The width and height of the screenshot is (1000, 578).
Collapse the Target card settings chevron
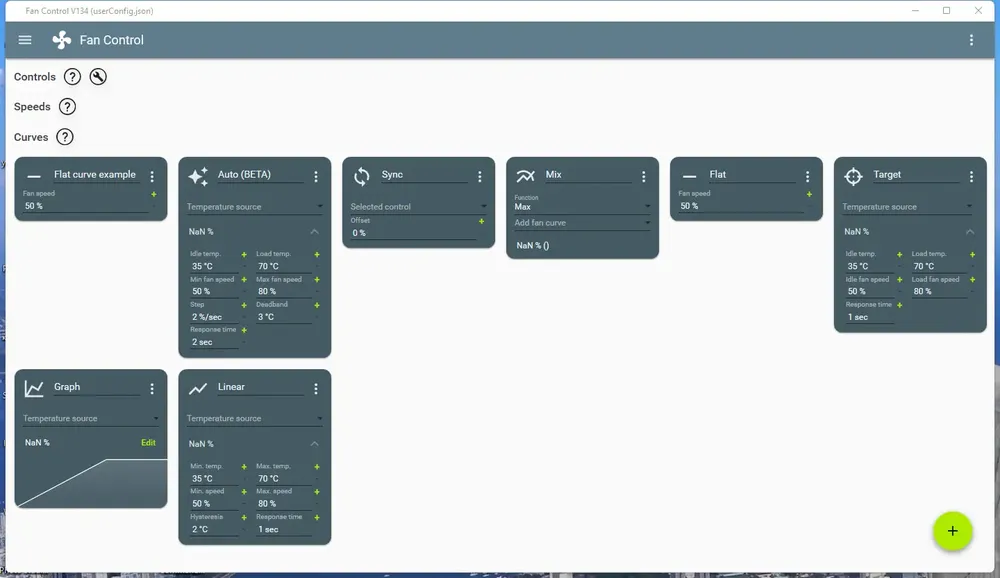coord(970,232)
